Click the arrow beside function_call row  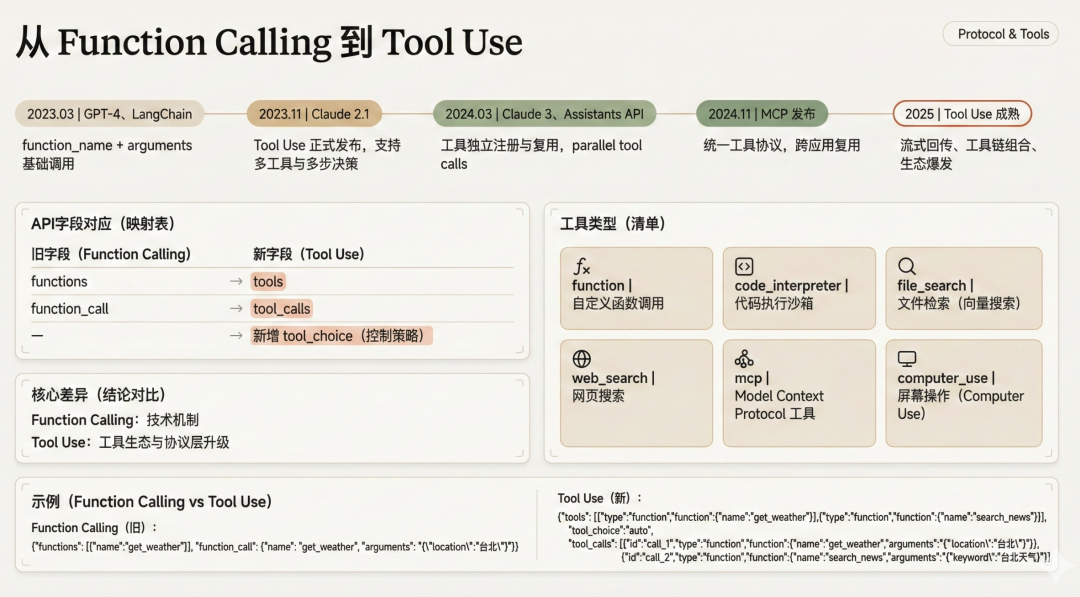pyautogui.click(x=236, y=308)
